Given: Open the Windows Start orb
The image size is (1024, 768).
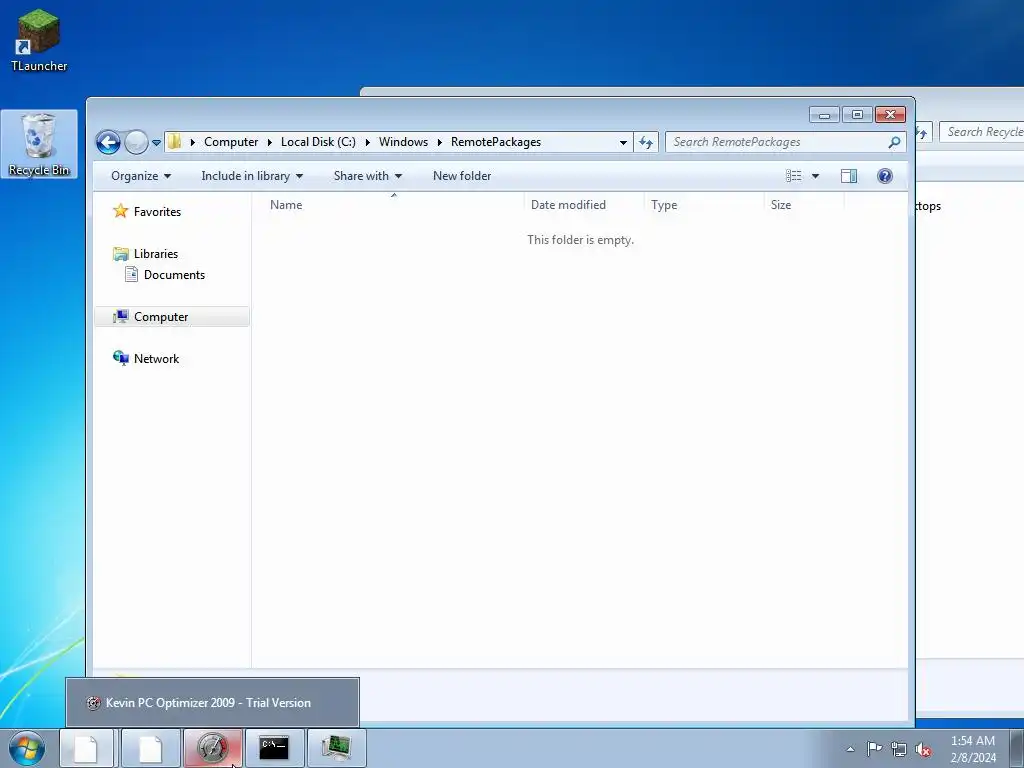Looking at the screenshot, I should point(27,748).
